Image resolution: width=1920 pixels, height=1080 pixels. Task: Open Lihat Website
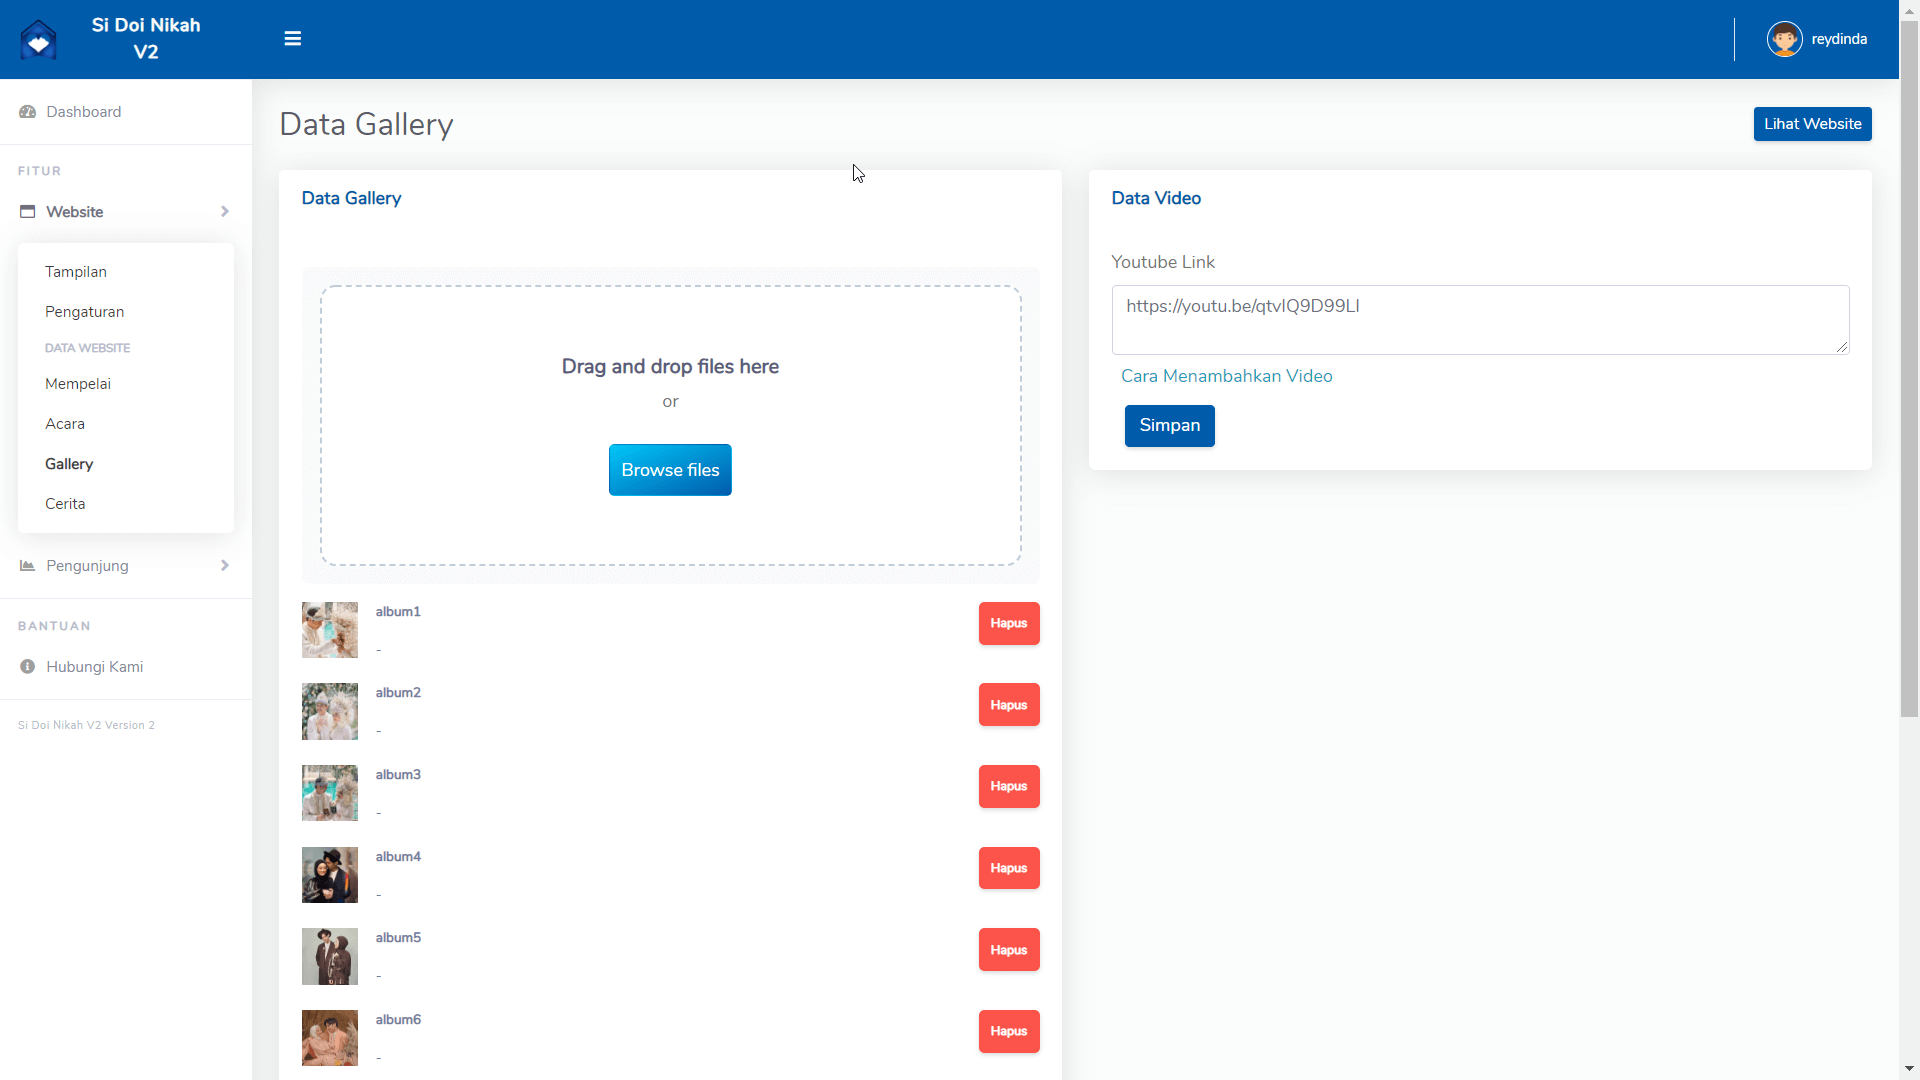click(1812, 123)
